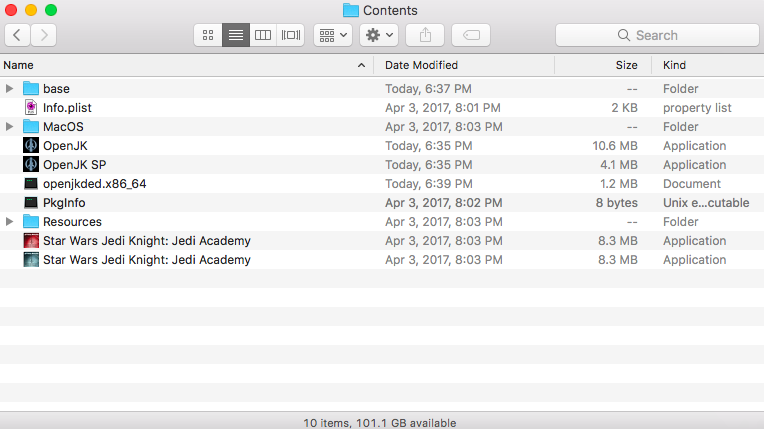Click the Search field

click(657, 35)
